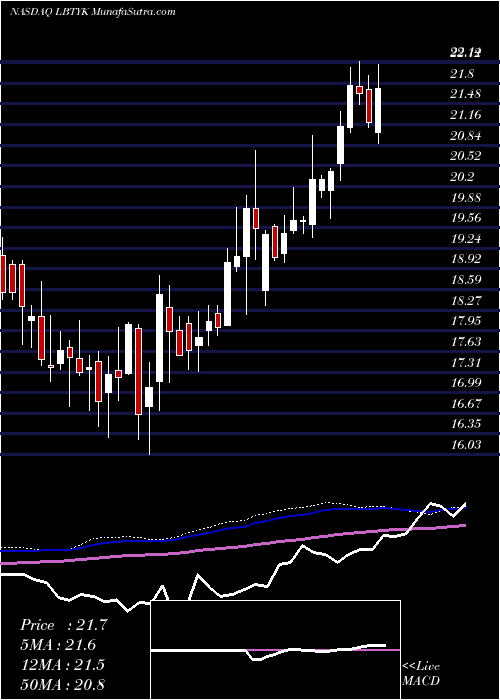Screen dimensions: 500x700
Task: Click the blue moving average line
Action: point(232,528)
